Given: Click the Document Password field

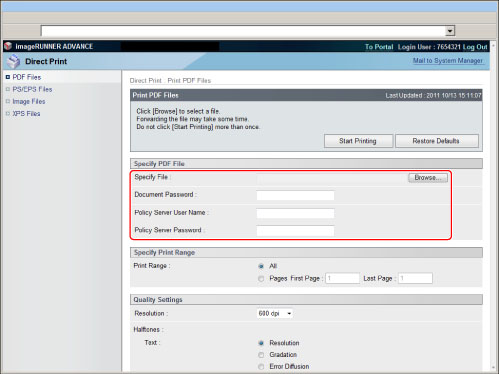Looking at the screenshot, I should 295,195.
